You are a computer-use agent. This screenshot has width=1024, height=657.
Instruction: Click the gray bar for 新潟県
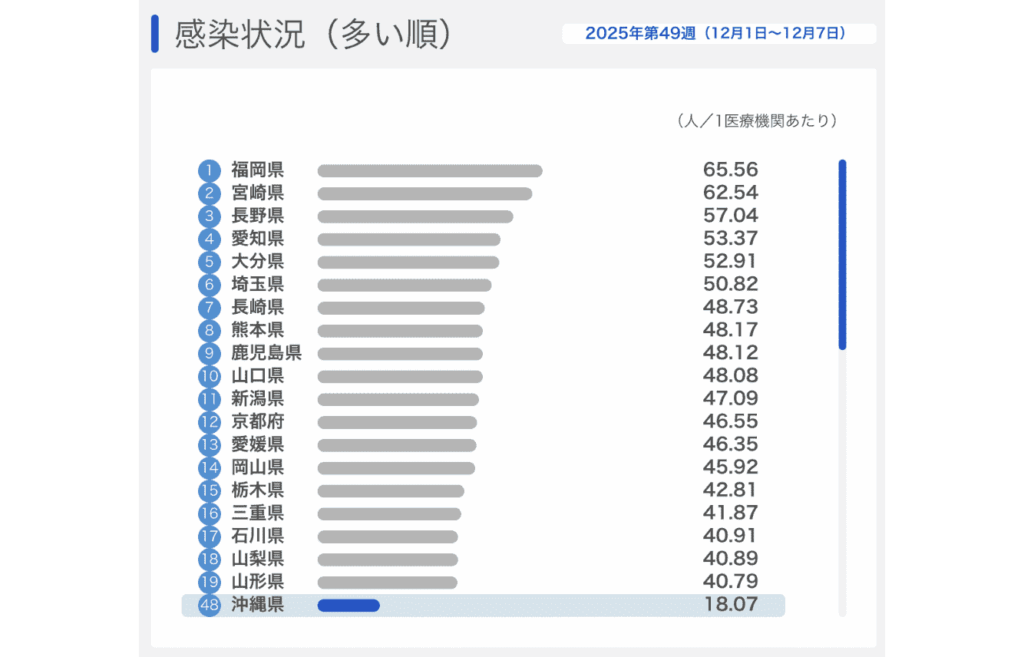coord(398,400)
